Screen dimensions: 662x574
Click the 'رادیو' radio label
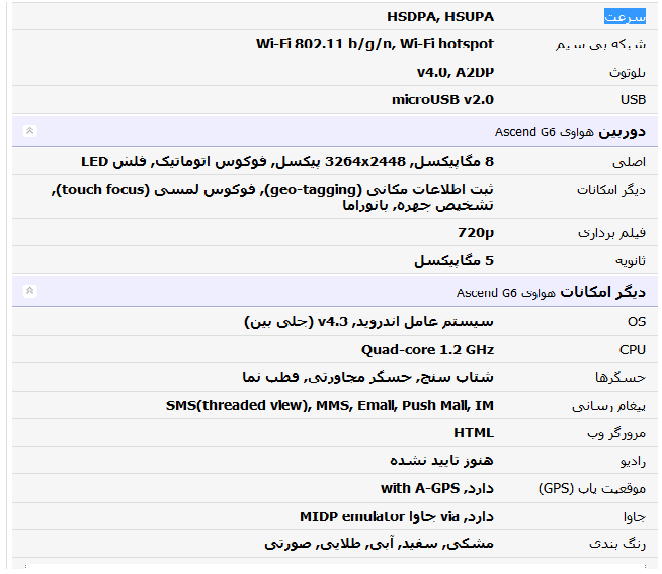(633, 461)
